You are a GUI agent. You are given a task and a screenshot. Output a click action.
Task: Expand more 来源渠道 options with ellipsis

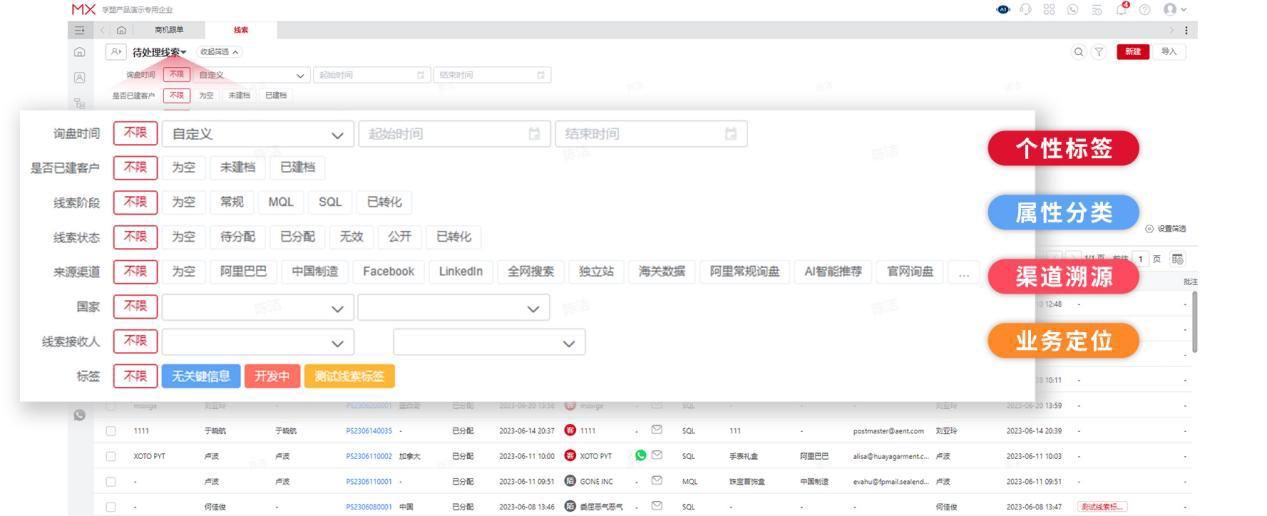click(962, 271)
